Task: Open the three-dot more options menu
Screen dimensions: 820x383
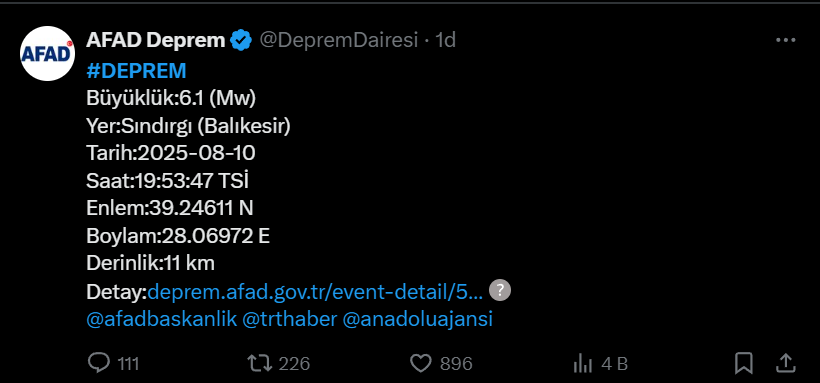Action: [785, 40]
